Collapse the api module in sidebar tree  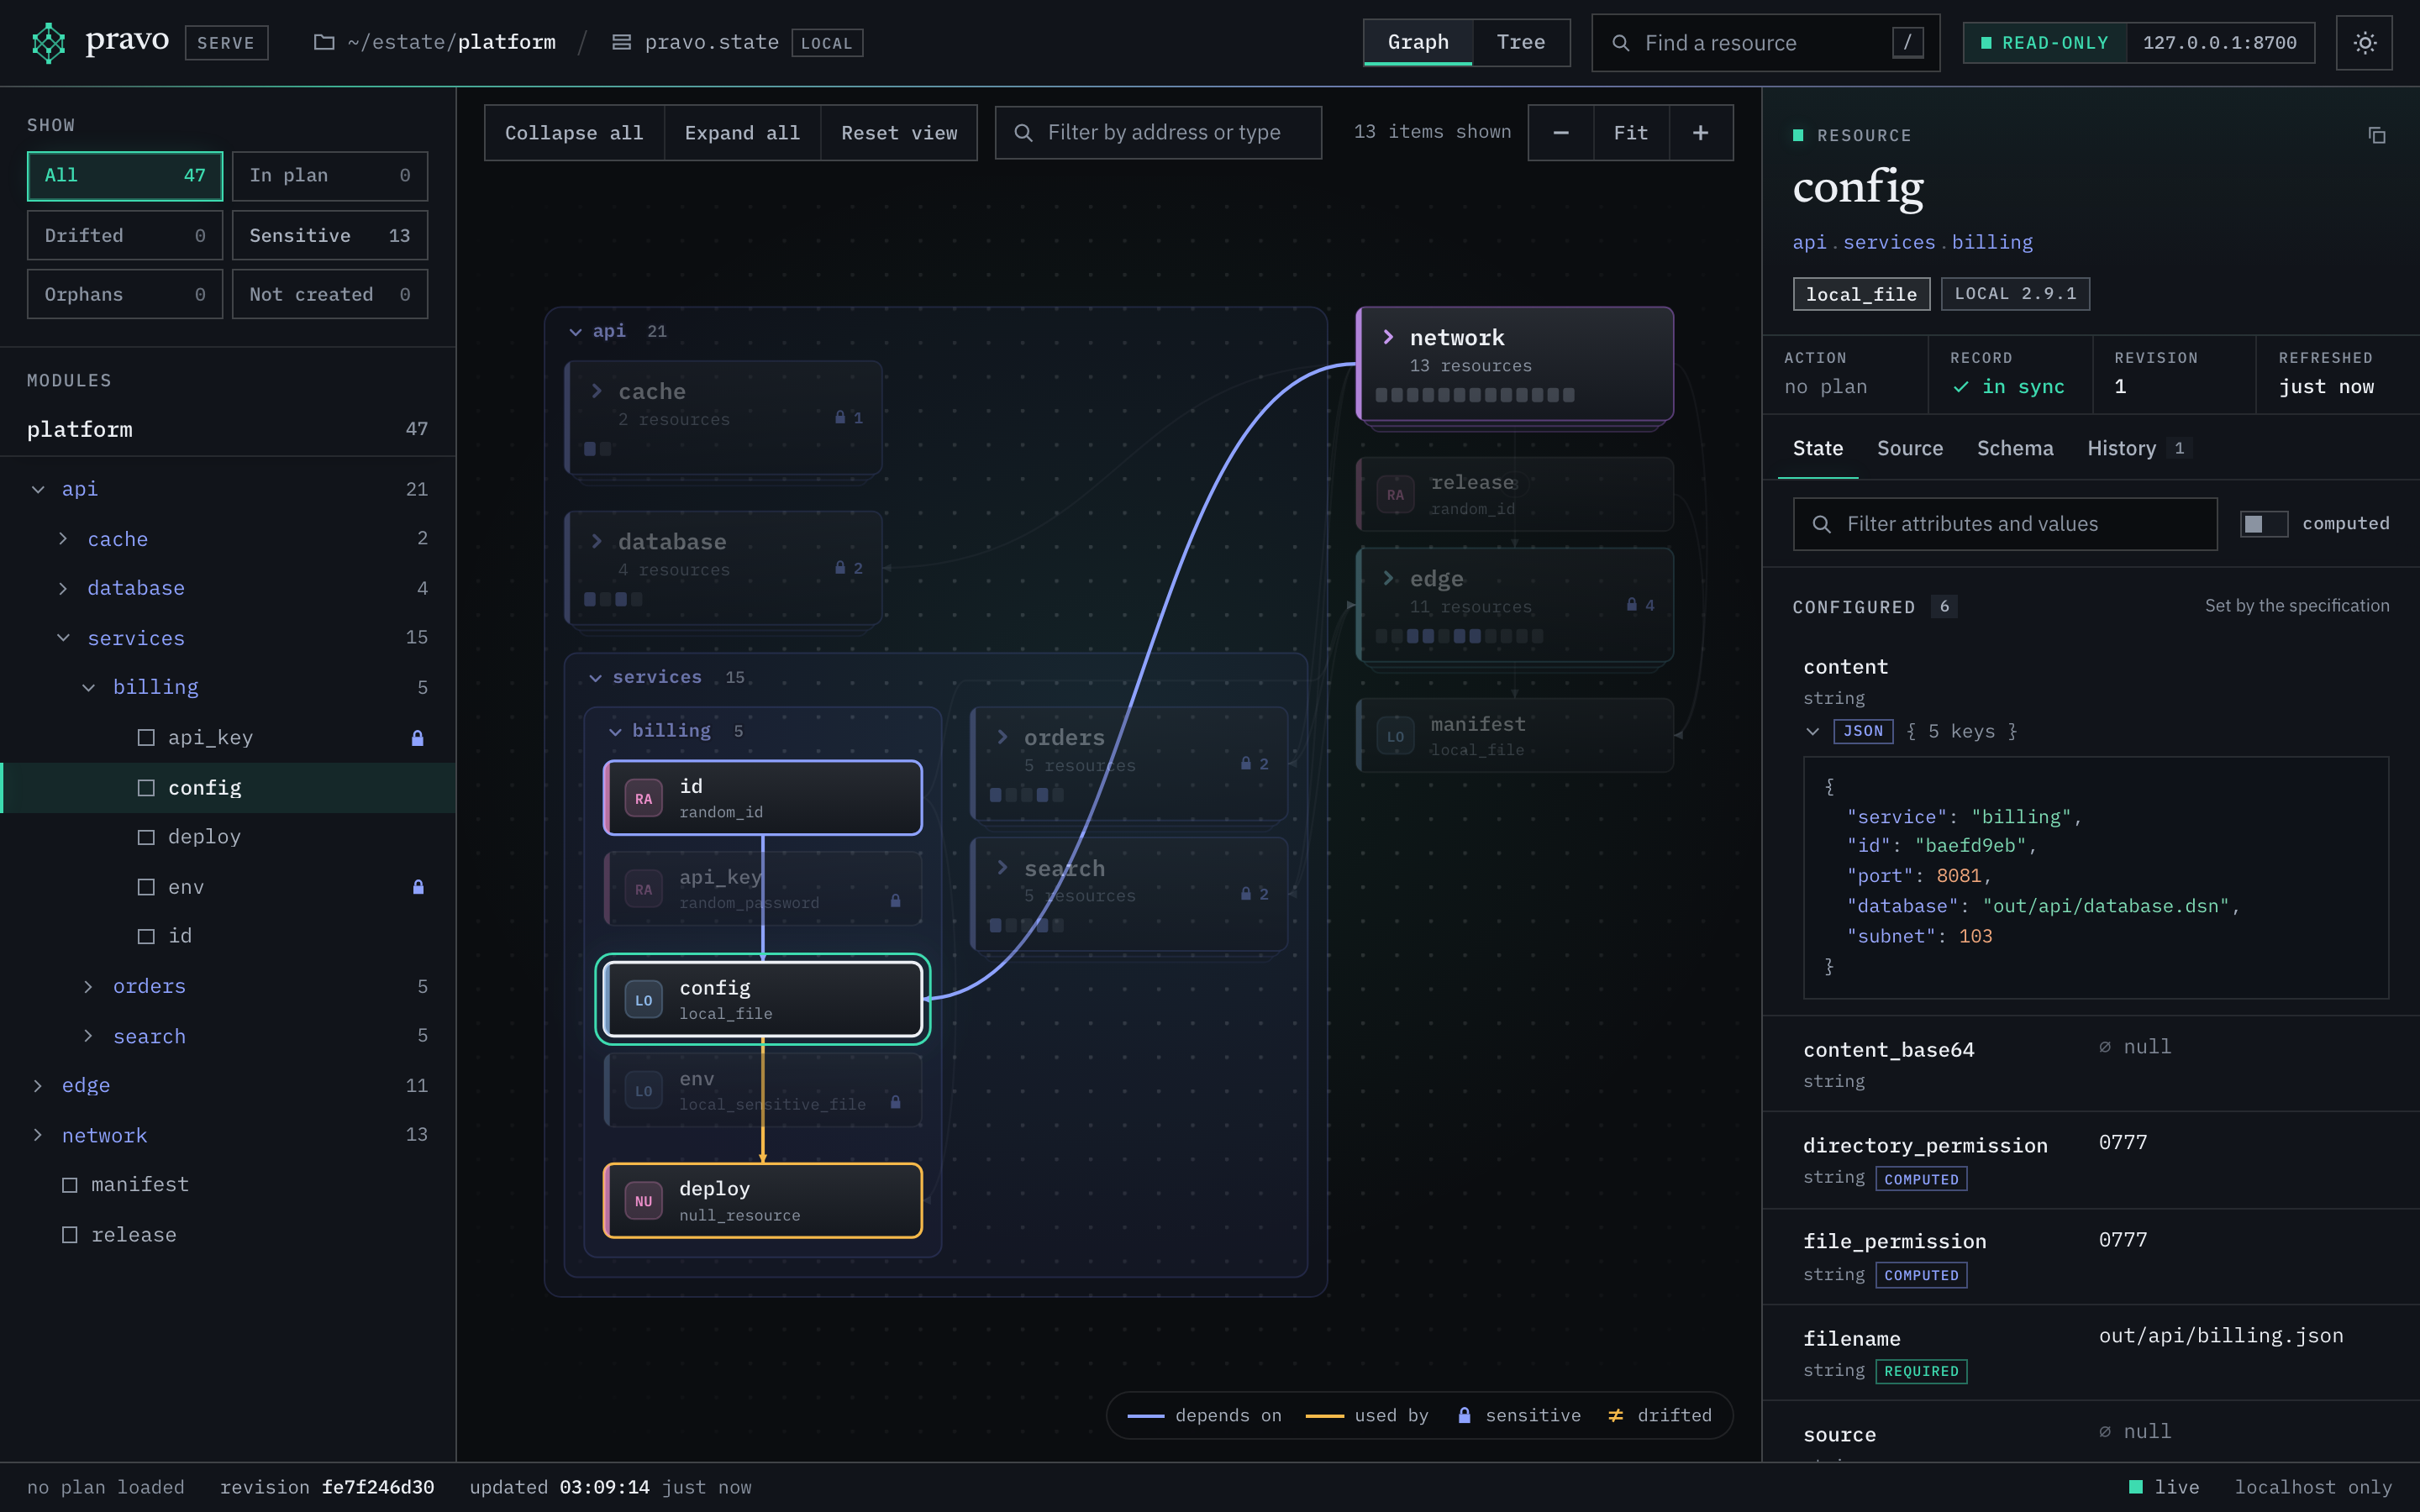38,489
